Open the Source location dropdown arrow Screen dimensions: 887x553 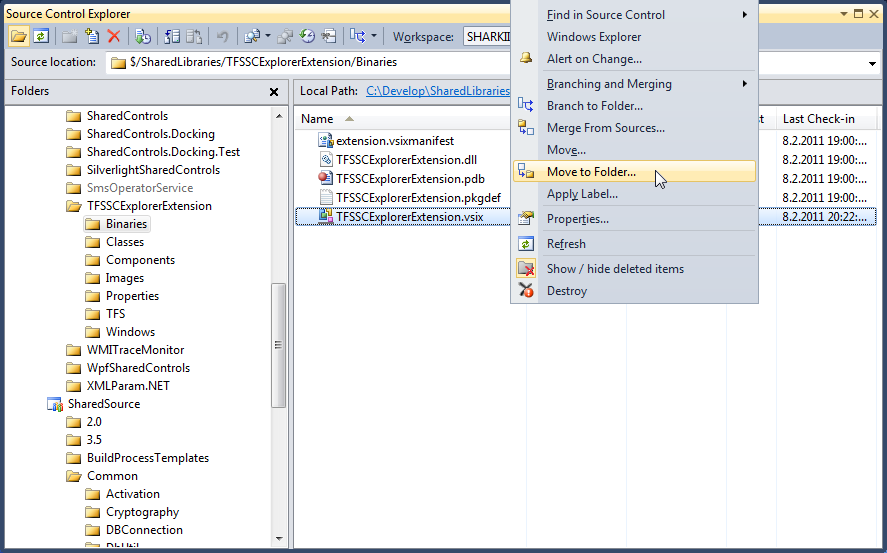873,63
